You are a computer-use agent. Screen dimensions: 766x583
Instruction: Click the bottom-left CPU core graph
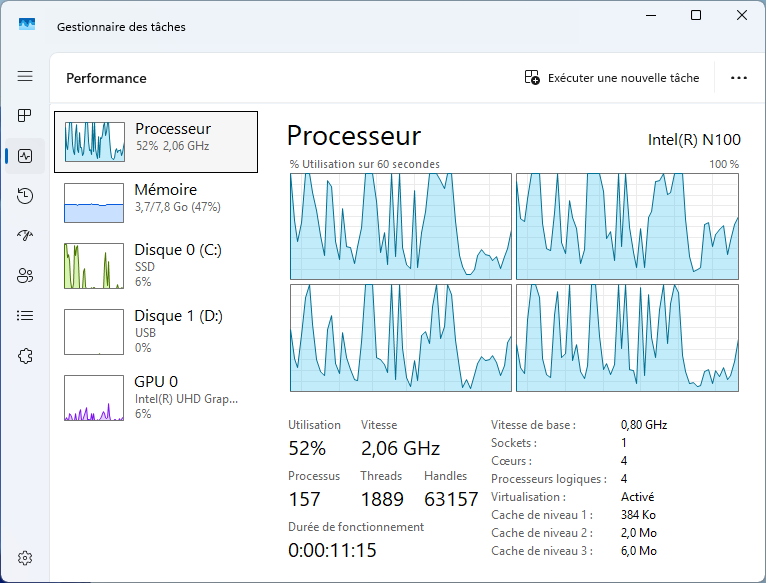point(401,338)
